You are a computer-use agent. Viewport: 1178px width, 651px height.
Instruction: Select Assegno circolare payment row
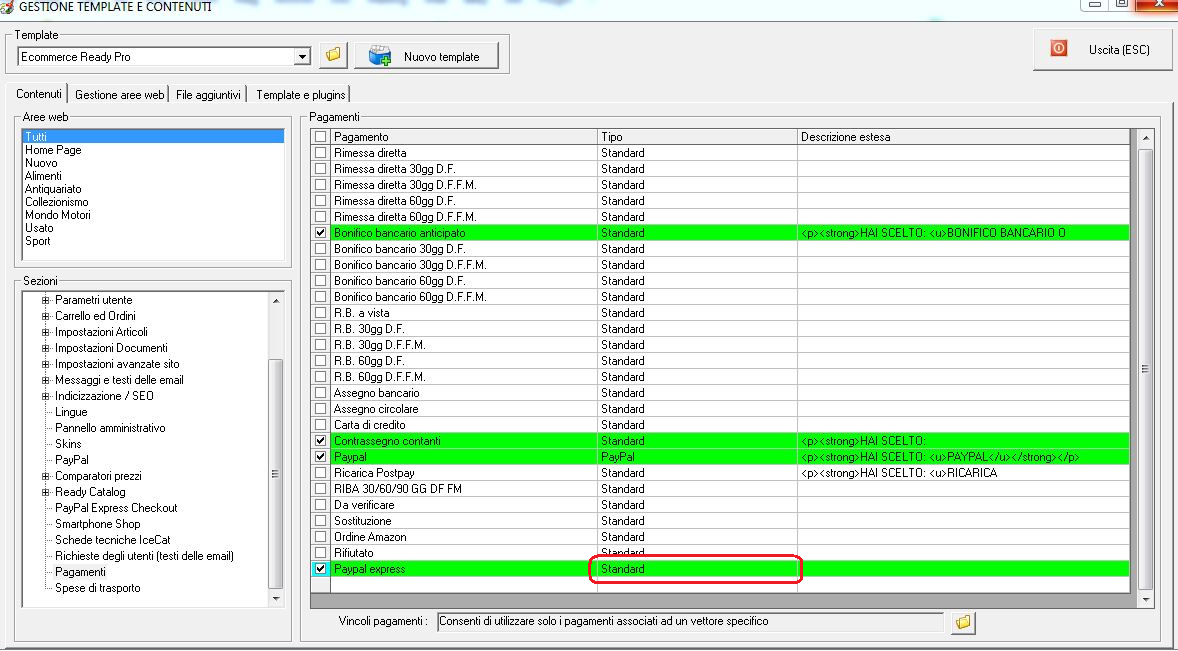pos(720,409)
